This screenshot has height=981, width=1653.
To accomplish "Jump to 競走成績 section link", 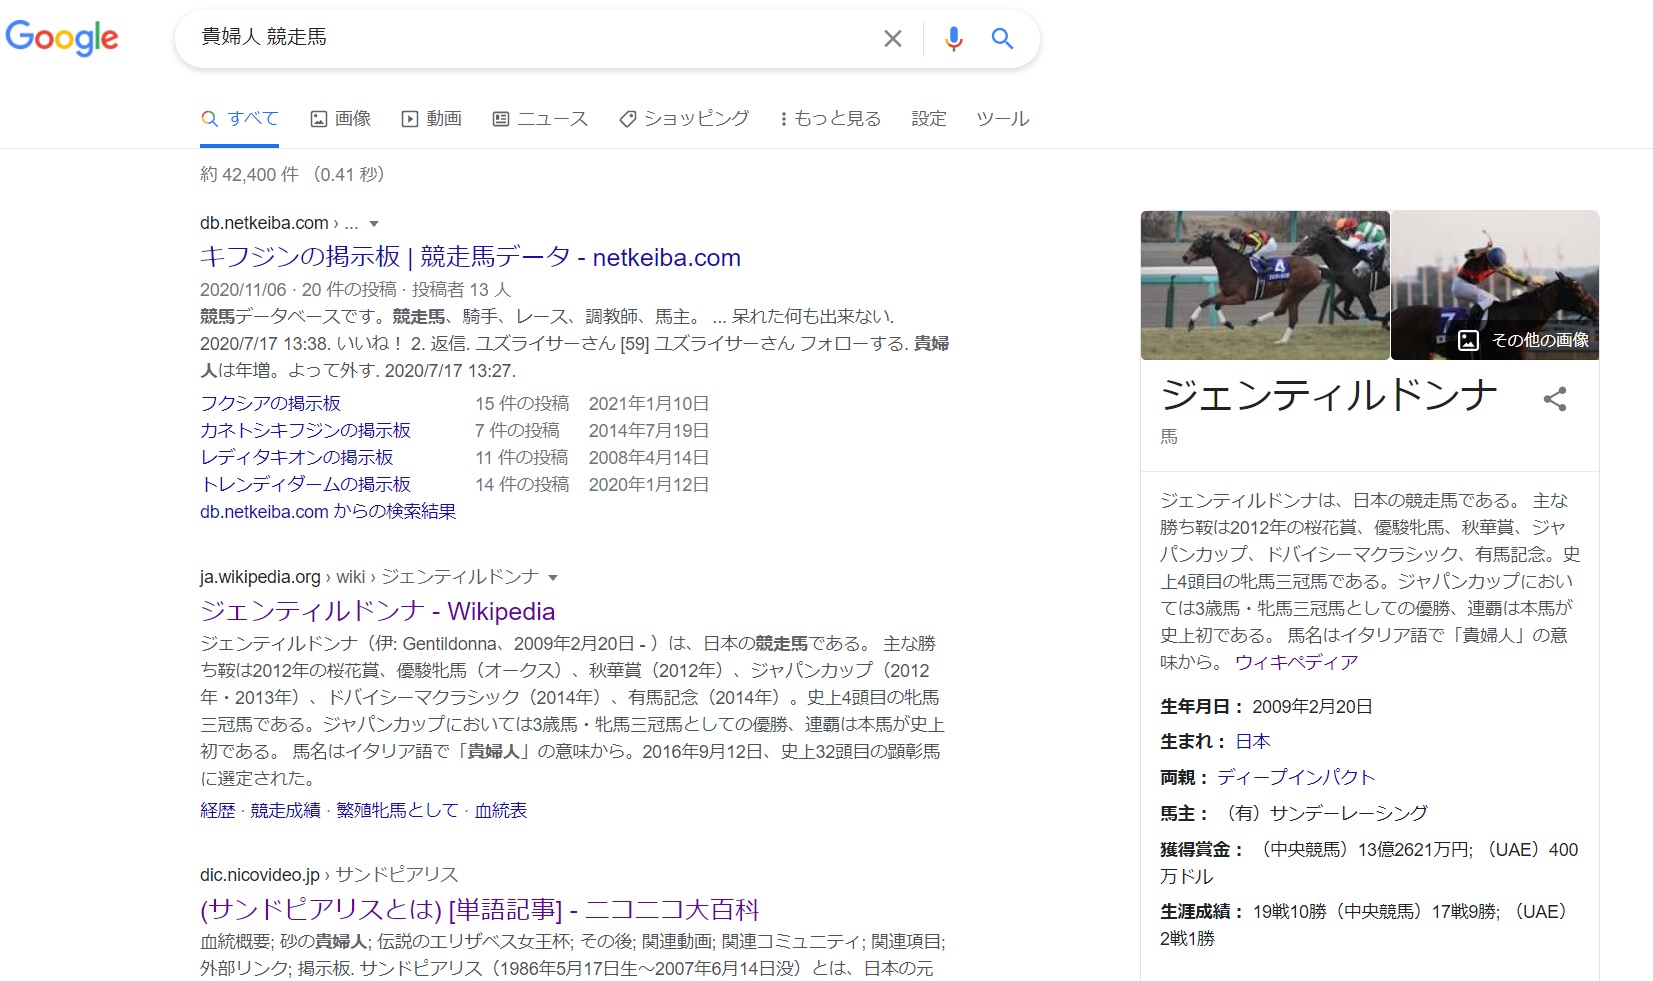I will point(285,810).
